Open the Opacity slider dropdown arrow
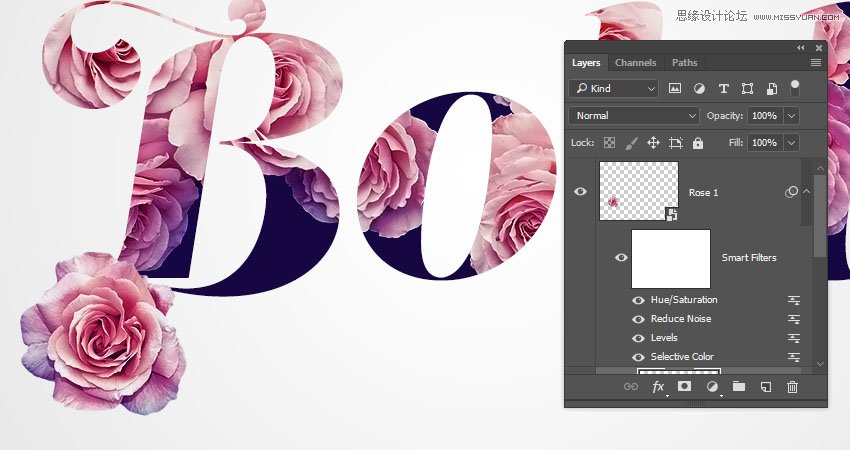Screen dimensions: 850x450 pyautogui.click(x=791, y=115)
